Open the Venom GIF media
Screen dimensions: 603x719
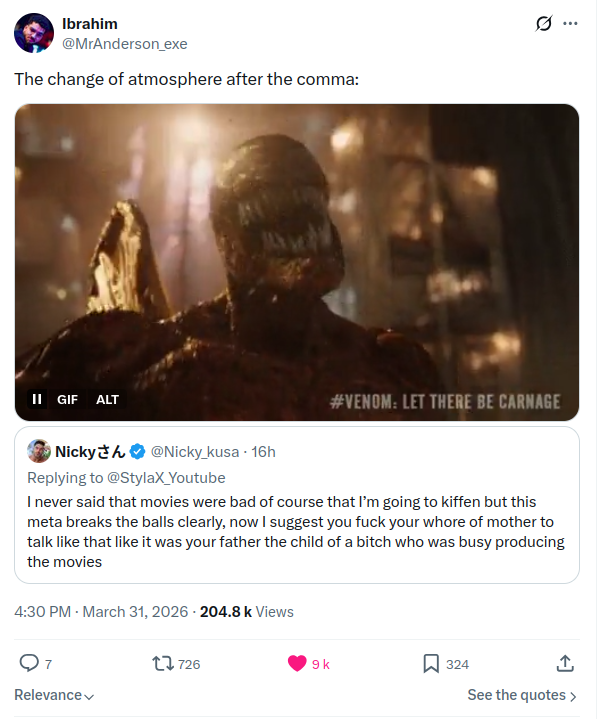297,250
